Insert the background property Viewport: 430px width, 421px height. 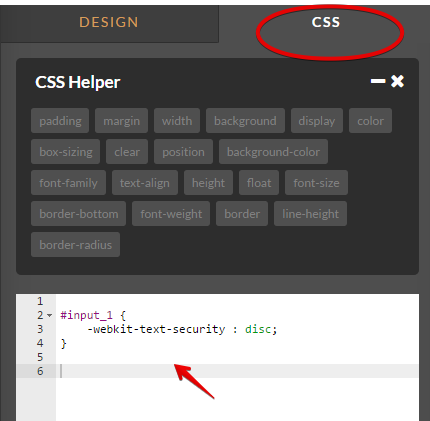click(x=245, y=121)
